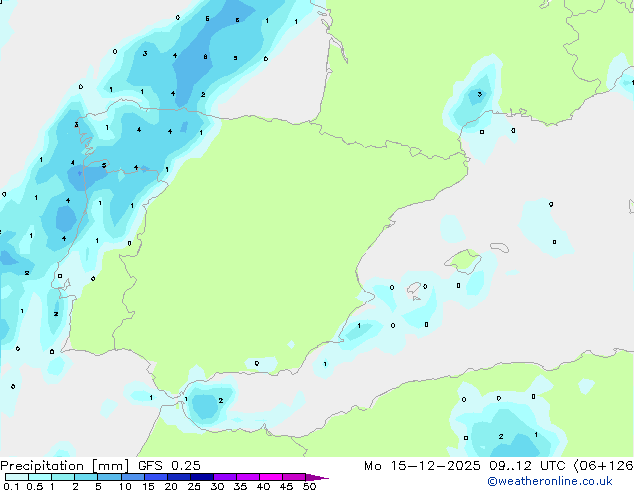The width and height of the screenshot is (634, 490).
Task: Click the 10–15 mm legend color swatch
Action: point(132,477)
